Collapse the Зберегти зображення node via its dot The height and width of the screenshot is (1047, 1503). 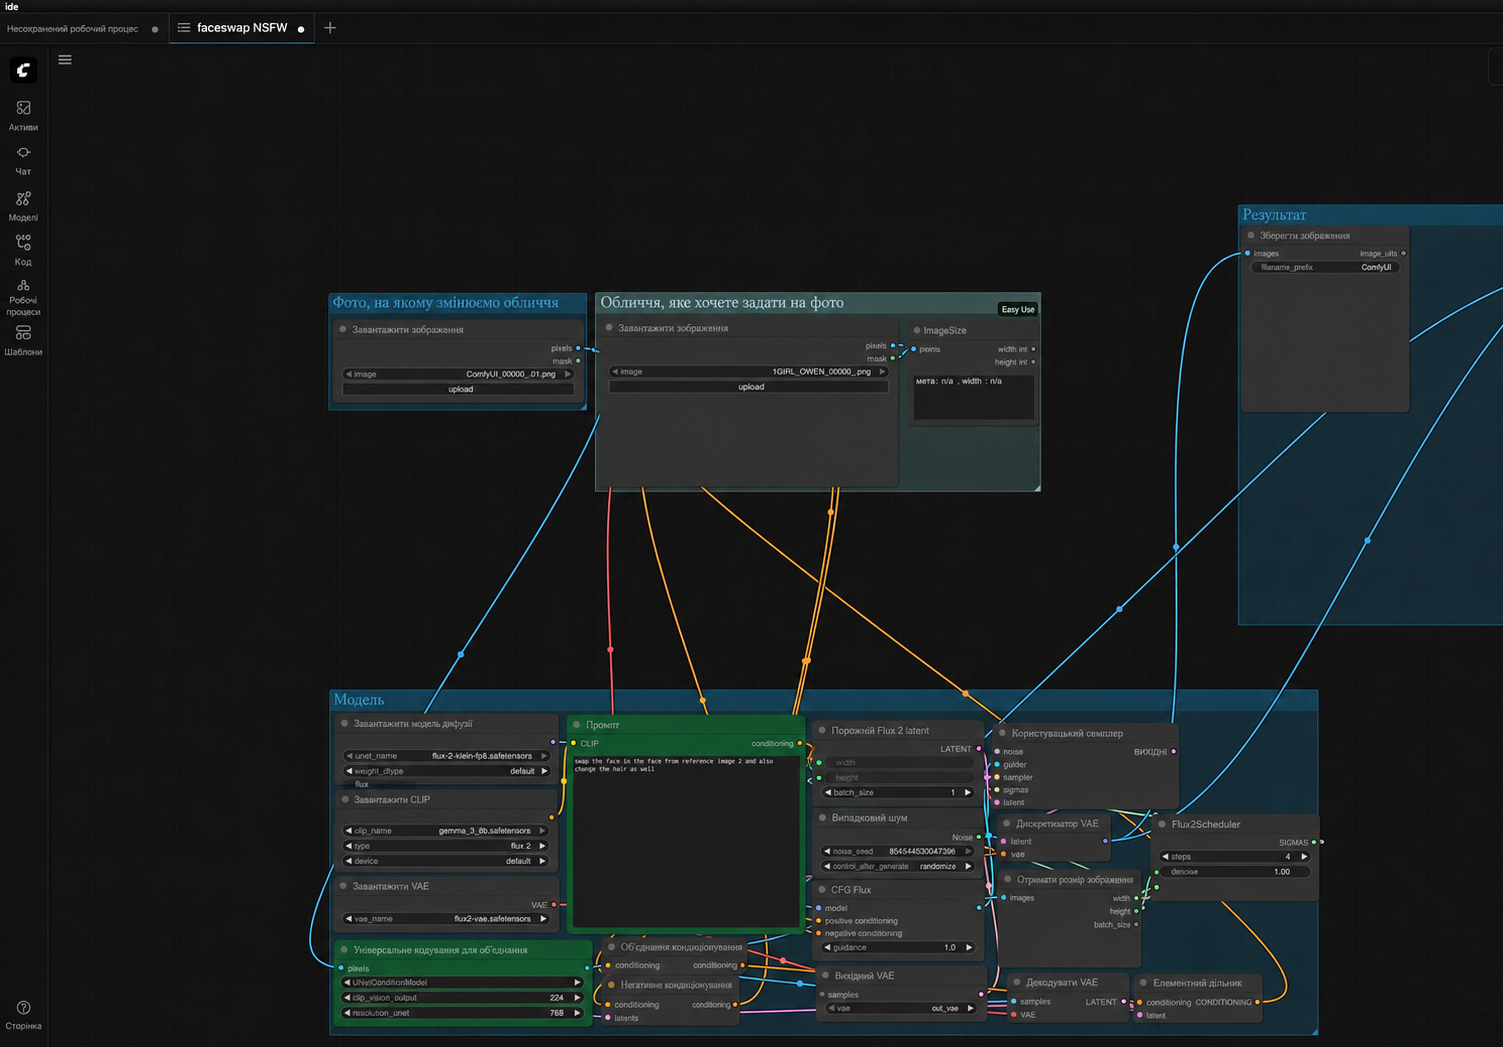coord(1251,236)
